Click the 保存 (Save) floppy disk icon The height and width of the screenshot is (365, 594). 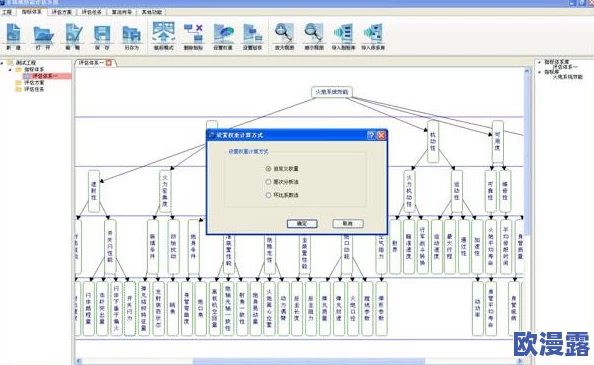pyautogui.click(x=102, y=34)
